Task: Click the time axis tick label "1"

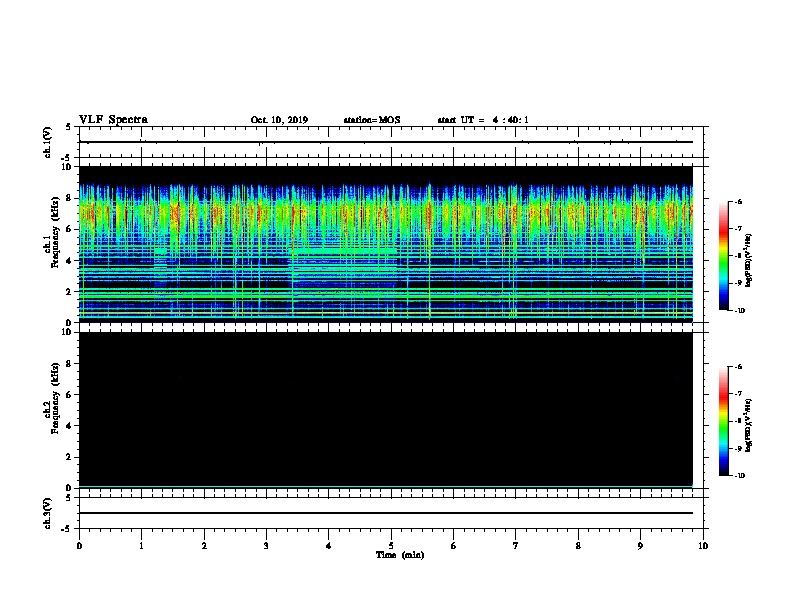Action: click(x=141, y=546)
